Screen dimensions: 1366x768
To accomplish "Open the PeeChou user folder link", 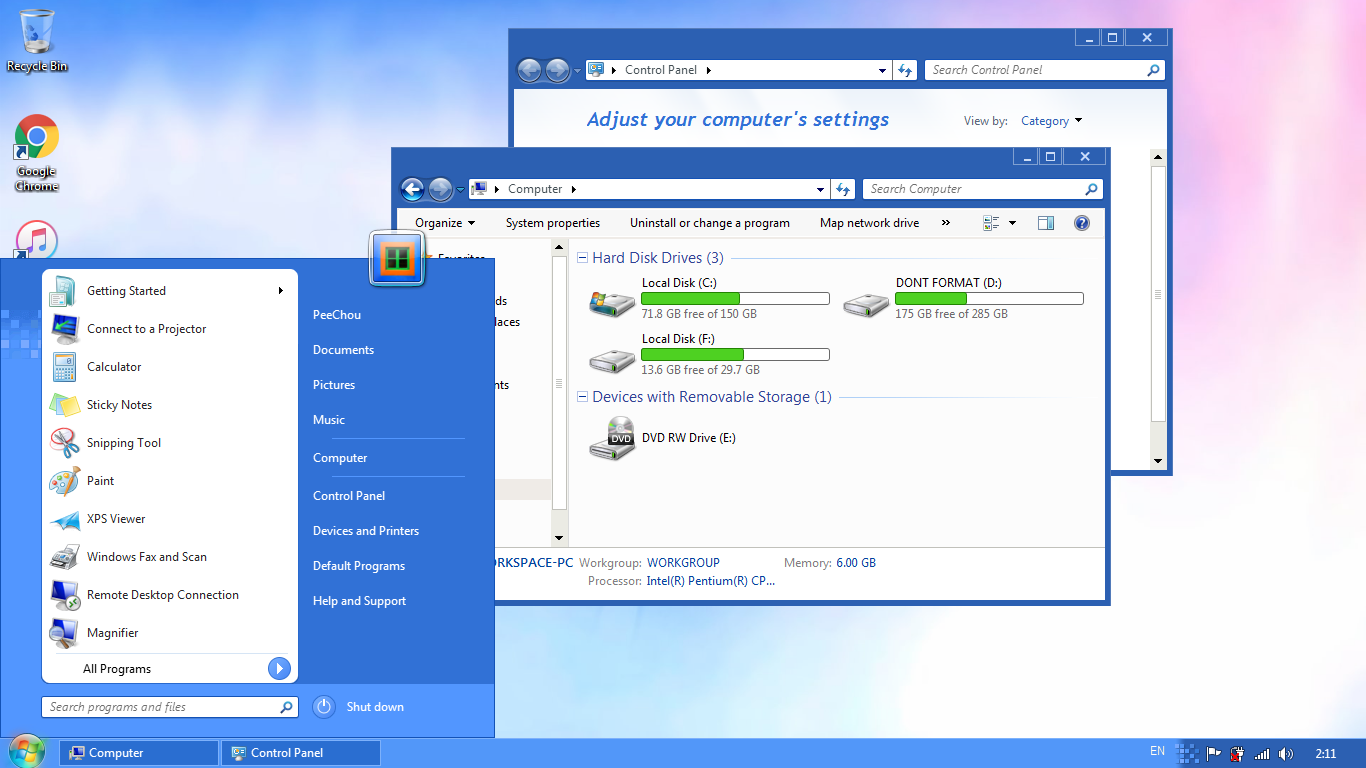I will click(x=337, y=315).
